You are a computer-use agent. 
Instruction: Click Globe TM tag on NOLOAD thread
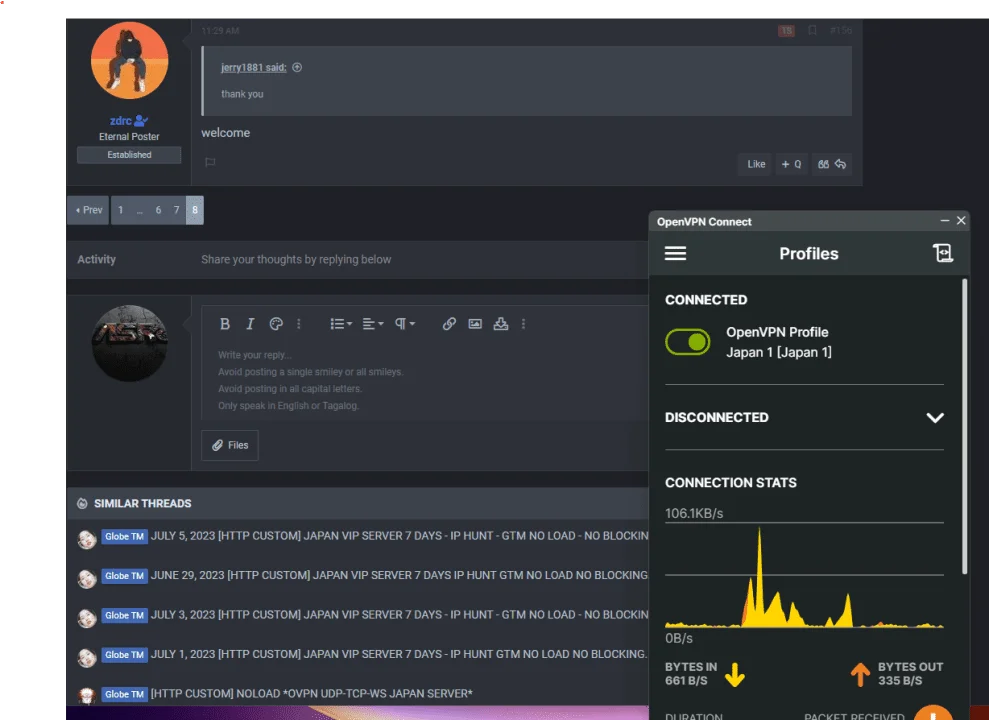tap(124, 694)
